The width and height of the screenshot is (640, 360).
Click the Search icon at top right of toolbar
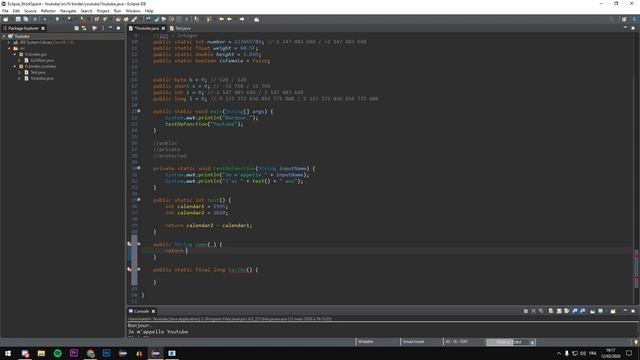point(611,19)
